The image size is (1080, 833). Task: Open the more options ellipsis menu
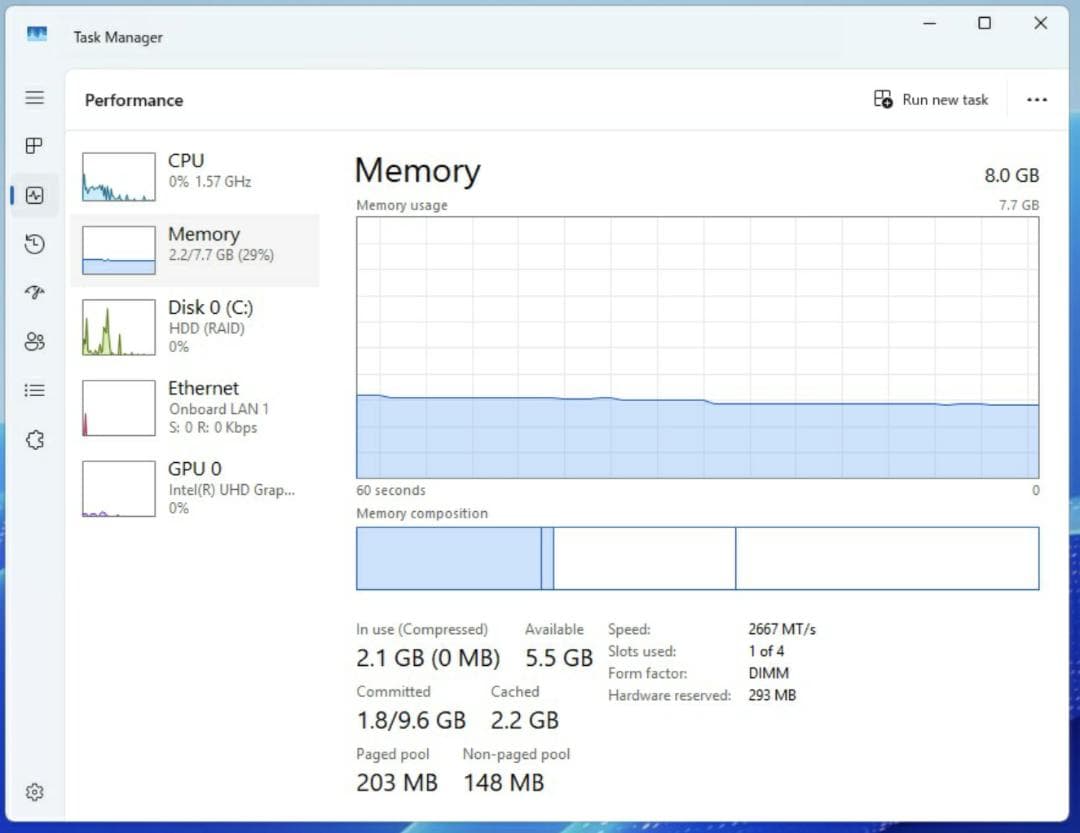point(1037,99)
